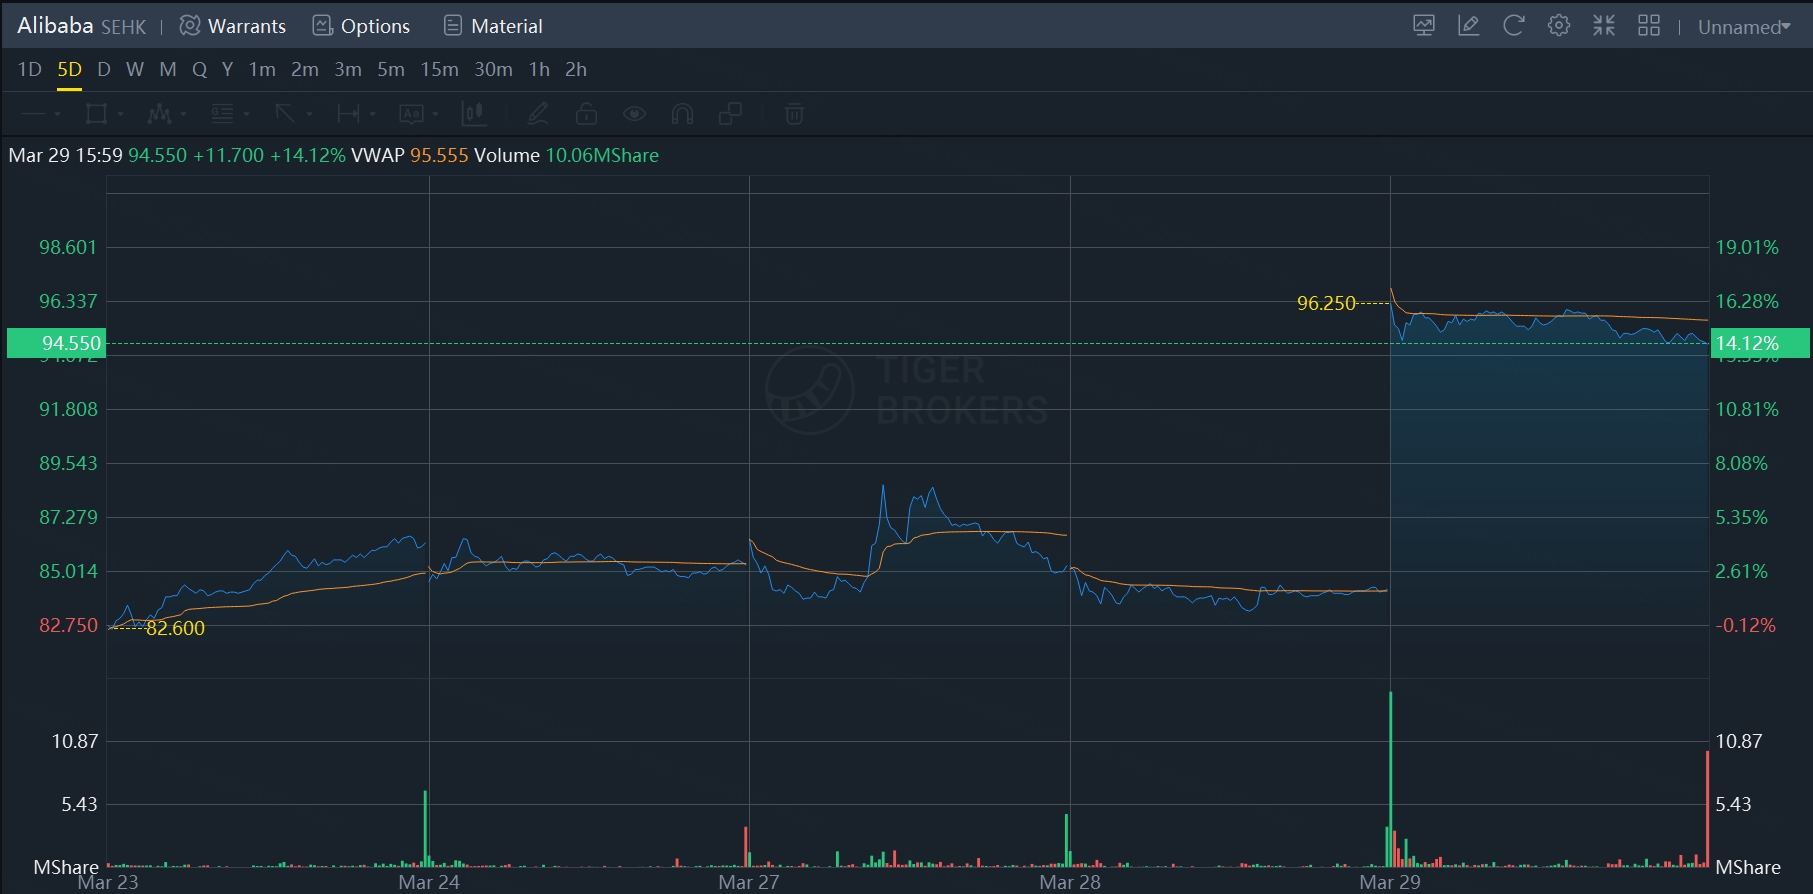Image resolution: width=1813 pixels, height=894 pixels.
Task: Toggle the lock drawings icon
Action: 587,114
